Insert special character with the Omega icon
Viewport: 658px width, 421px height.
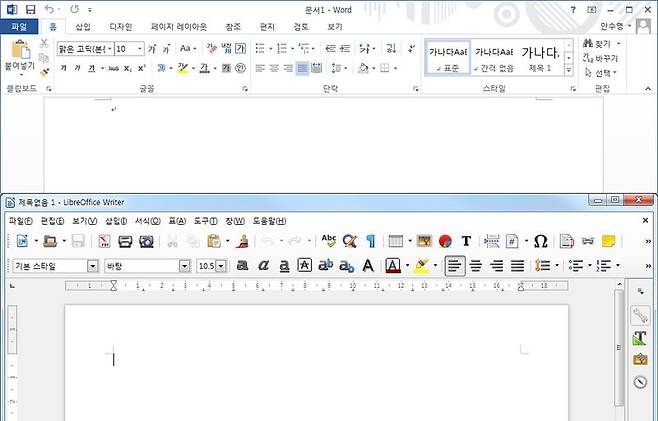click(x=540, y=241)
